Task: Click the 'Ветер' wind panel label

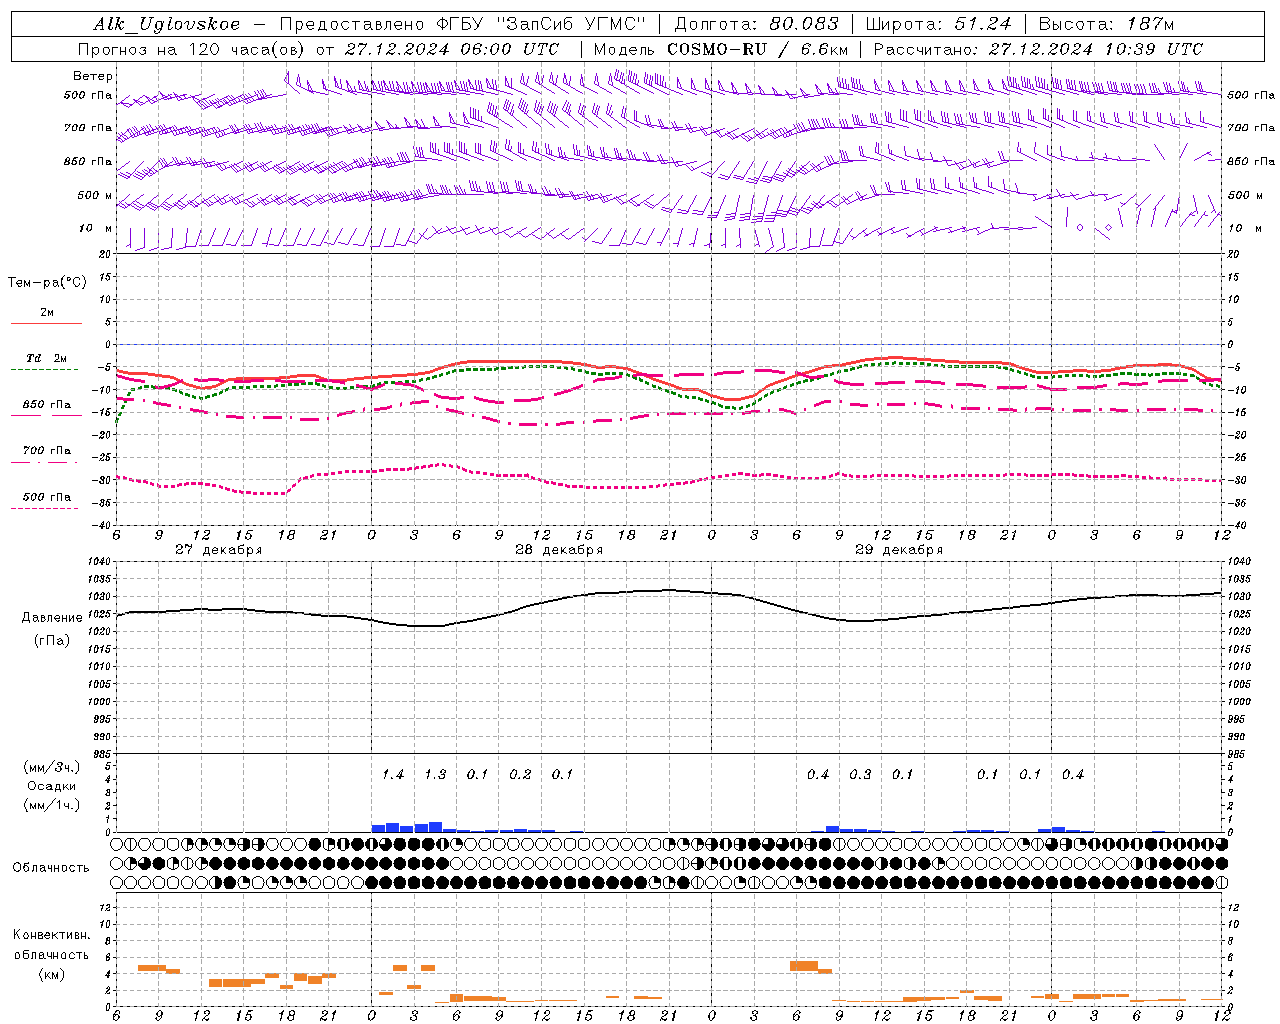Action: point(93,76)
